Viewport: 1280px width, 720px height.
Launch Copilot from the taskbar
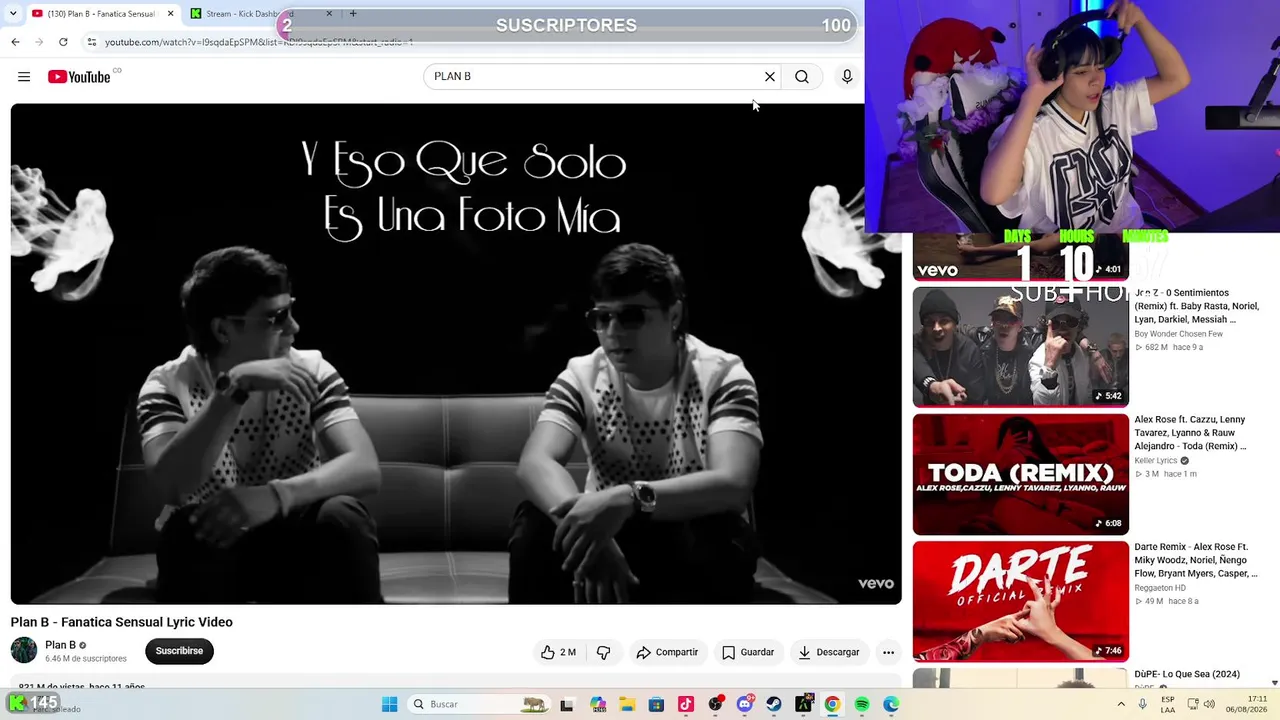point(598,704)
